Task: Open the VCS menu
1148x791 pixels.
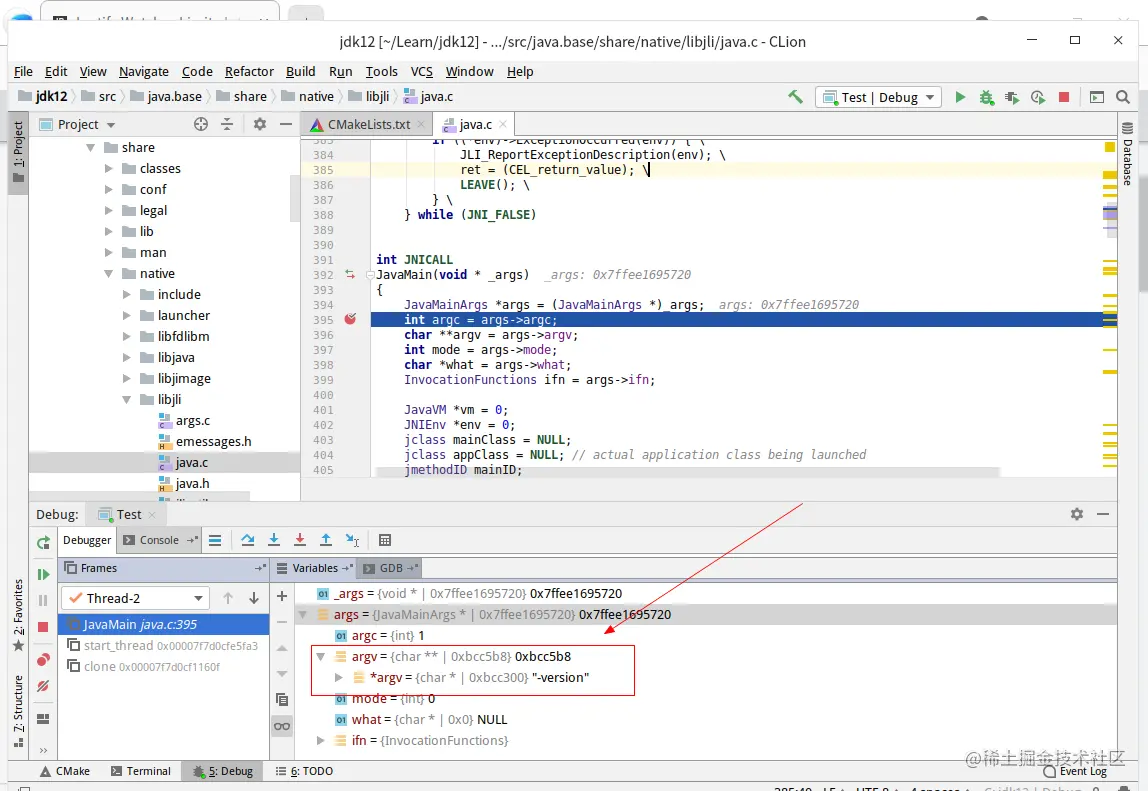Action: point(421,71)
